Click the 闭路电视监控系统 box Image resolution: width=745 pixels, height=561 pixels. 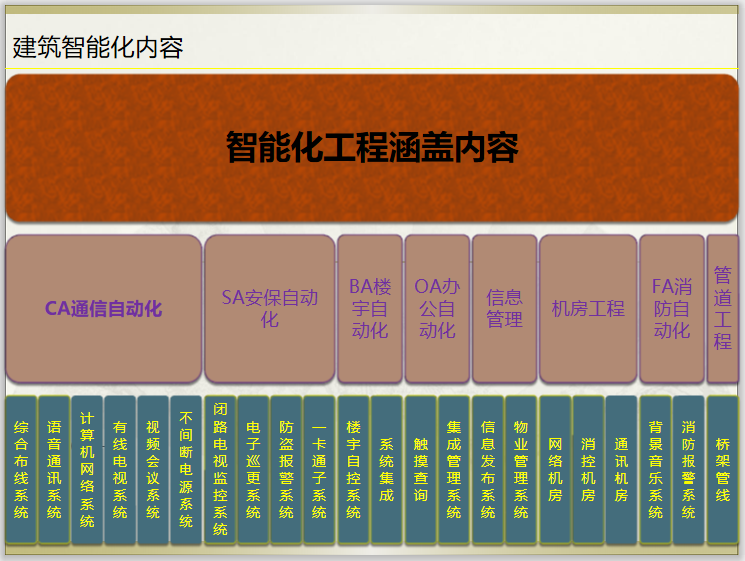tap(220, 469)
